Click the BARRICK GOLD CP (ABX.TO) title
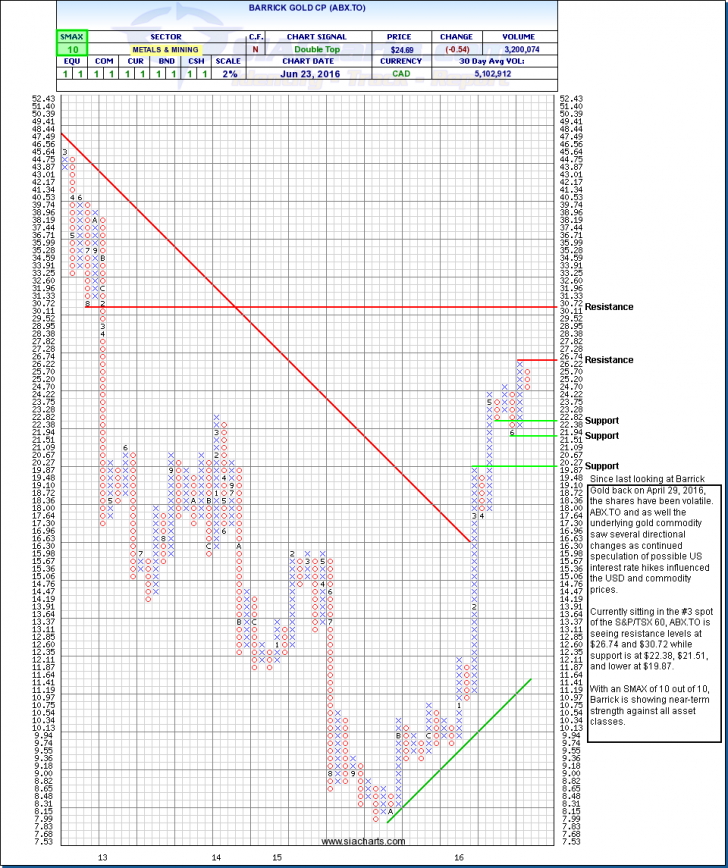728x868 pixels. click(x=305, y=7)
